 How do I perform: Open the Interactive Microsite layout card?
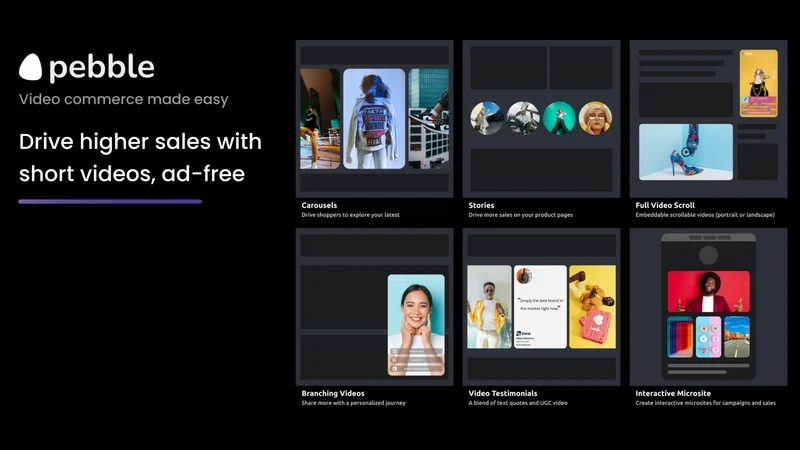click(x=708, y=307)
